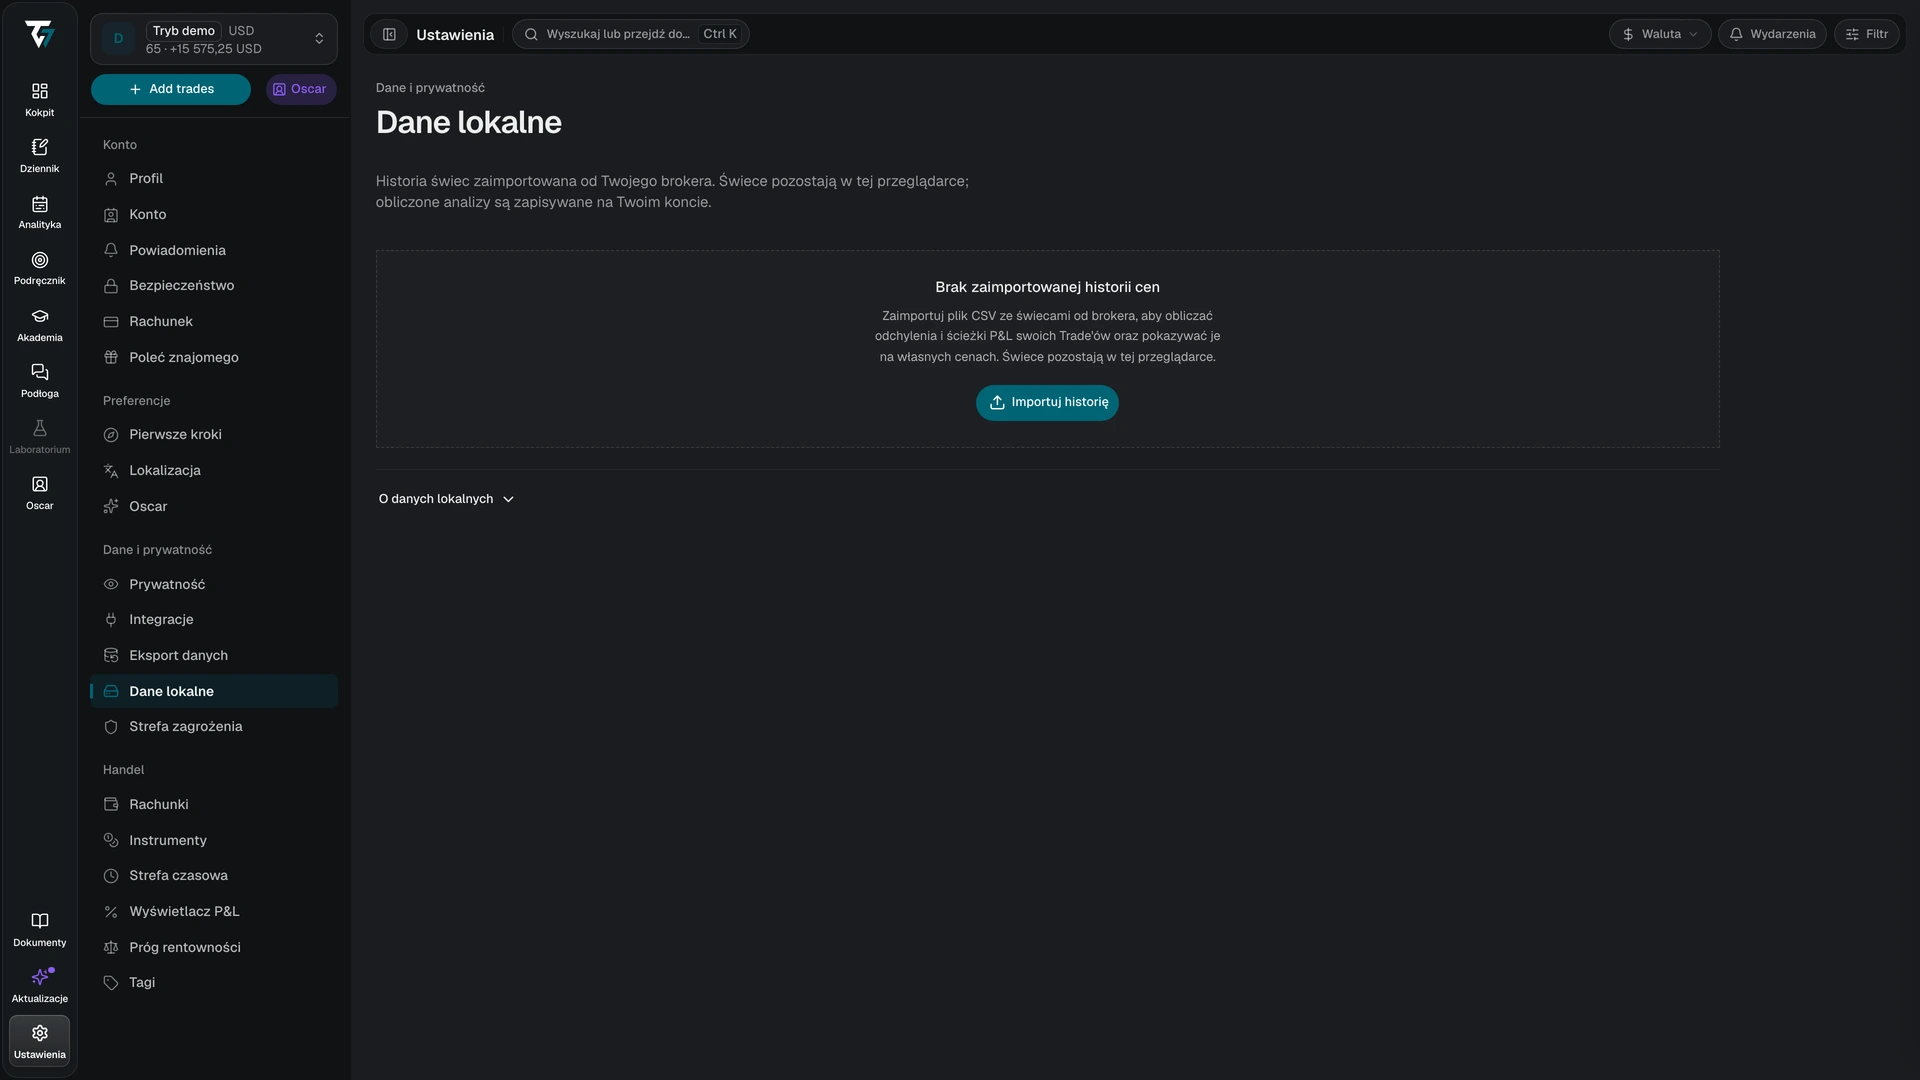Screen dimensions: 1920x1080
Task: Click search field Wyszukaj lub przejdź do
Action: point(630,34)
